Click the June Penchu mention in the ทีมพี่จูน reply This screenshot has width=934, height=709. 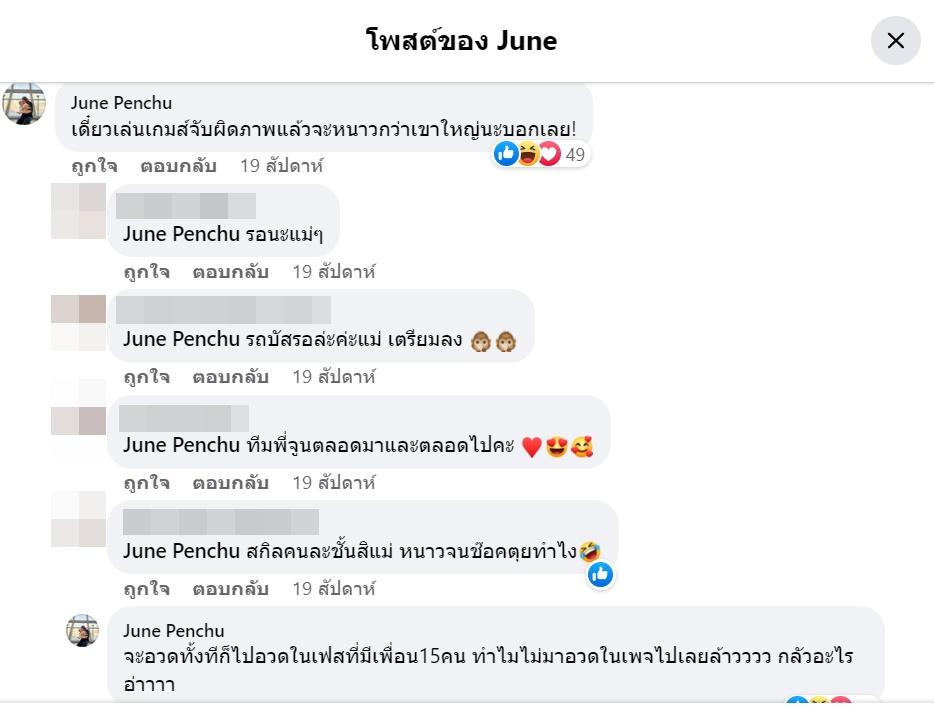(181, 445)
